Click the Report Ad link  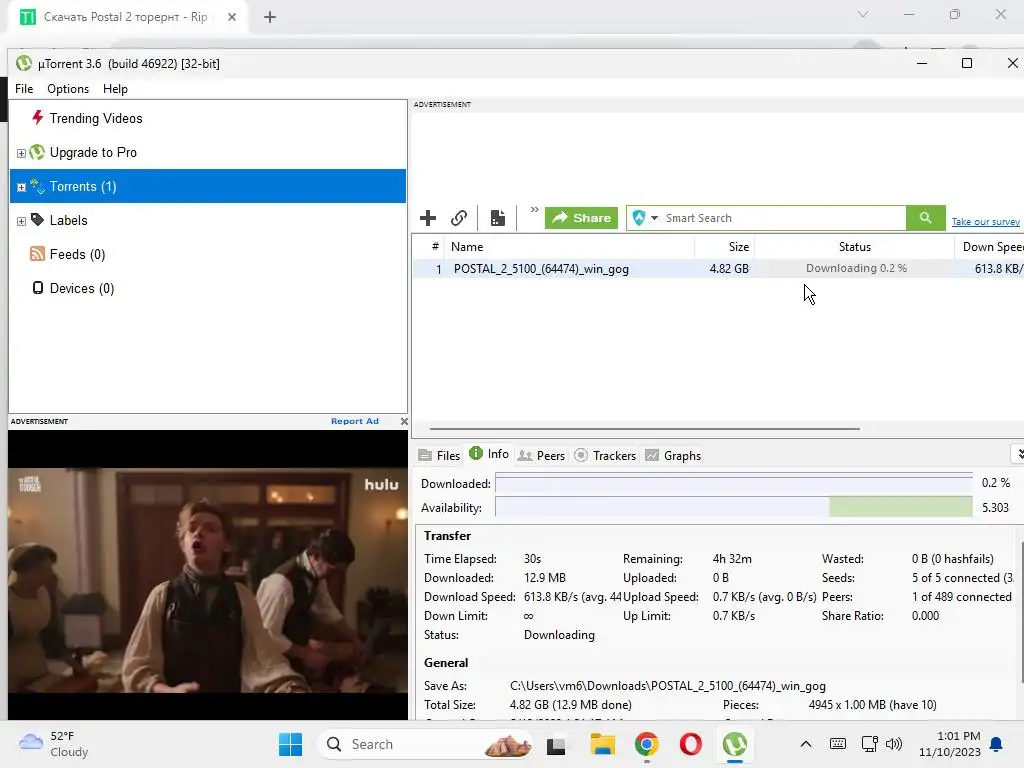(x=355, y=421)
